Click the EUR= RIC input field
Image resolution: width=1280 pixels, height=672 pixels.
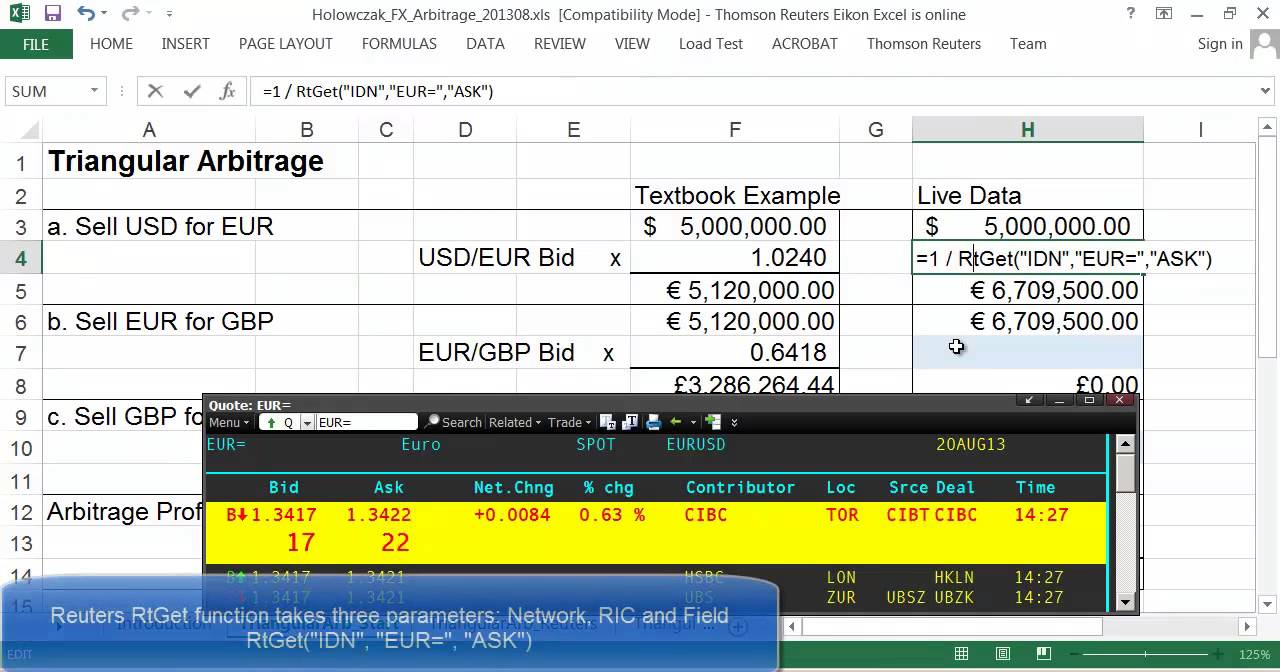(x=367, y=422)
